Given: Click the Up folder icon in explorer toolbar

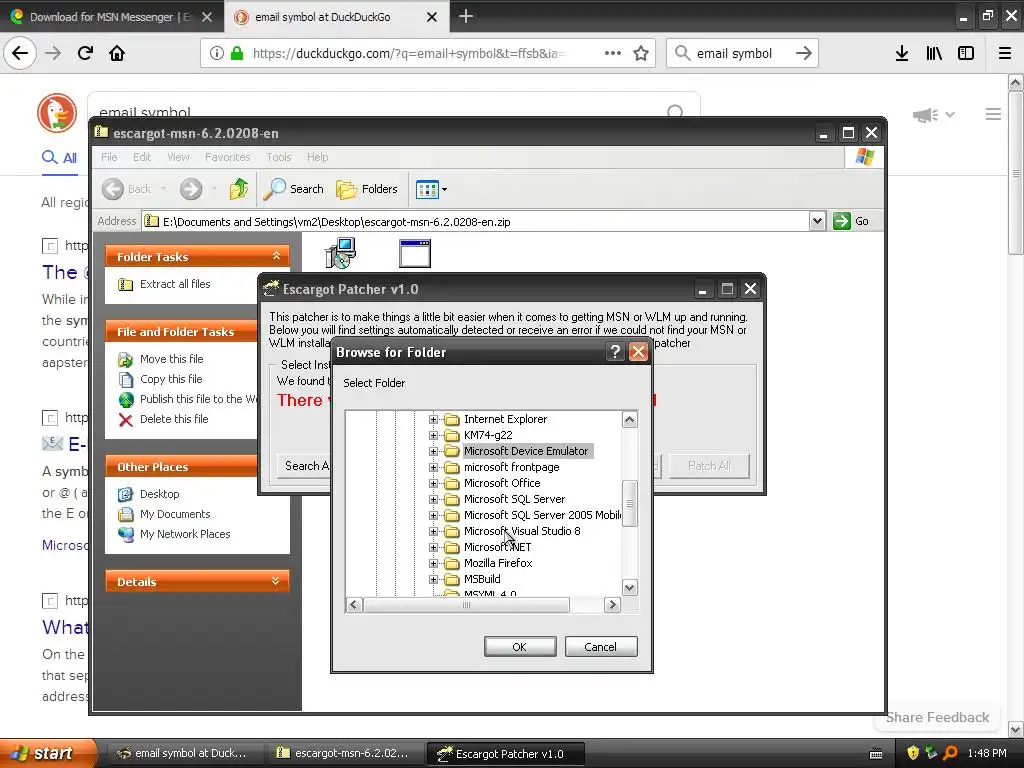Looking at the screenshot, I should (239, 189).
